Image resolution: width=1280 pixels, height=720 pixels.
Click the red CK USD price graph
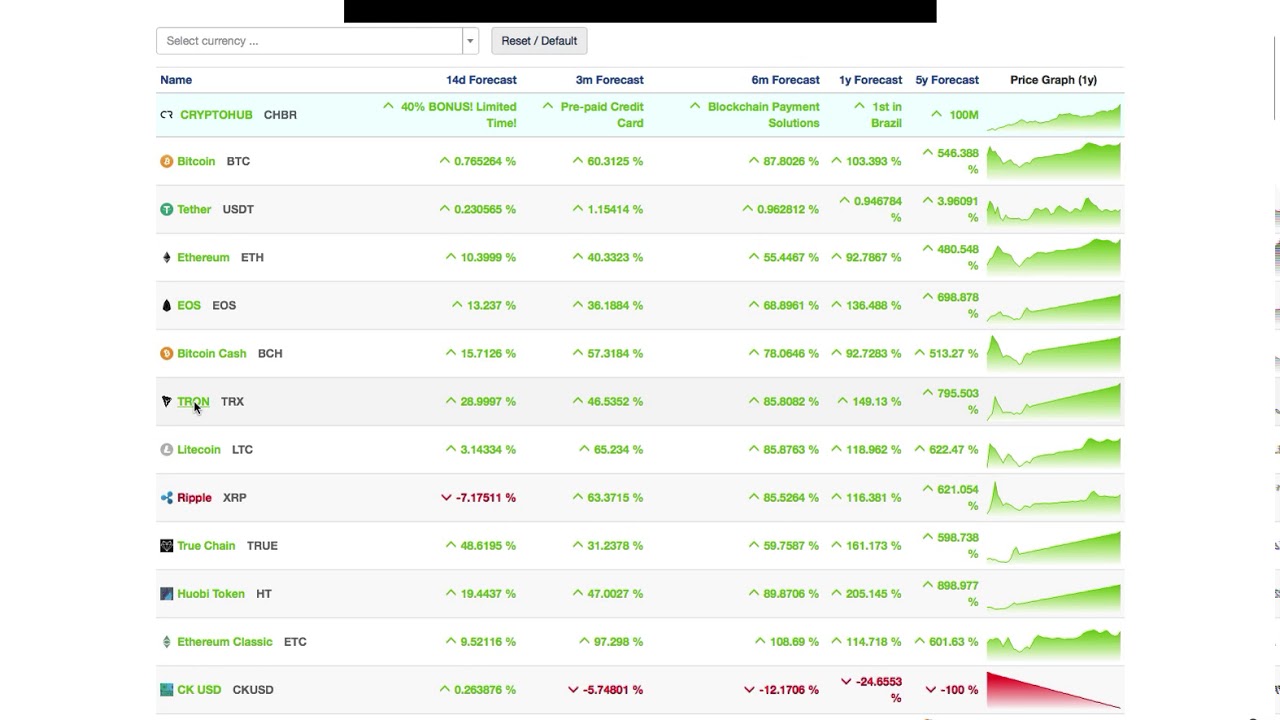tap(1054, 689)
